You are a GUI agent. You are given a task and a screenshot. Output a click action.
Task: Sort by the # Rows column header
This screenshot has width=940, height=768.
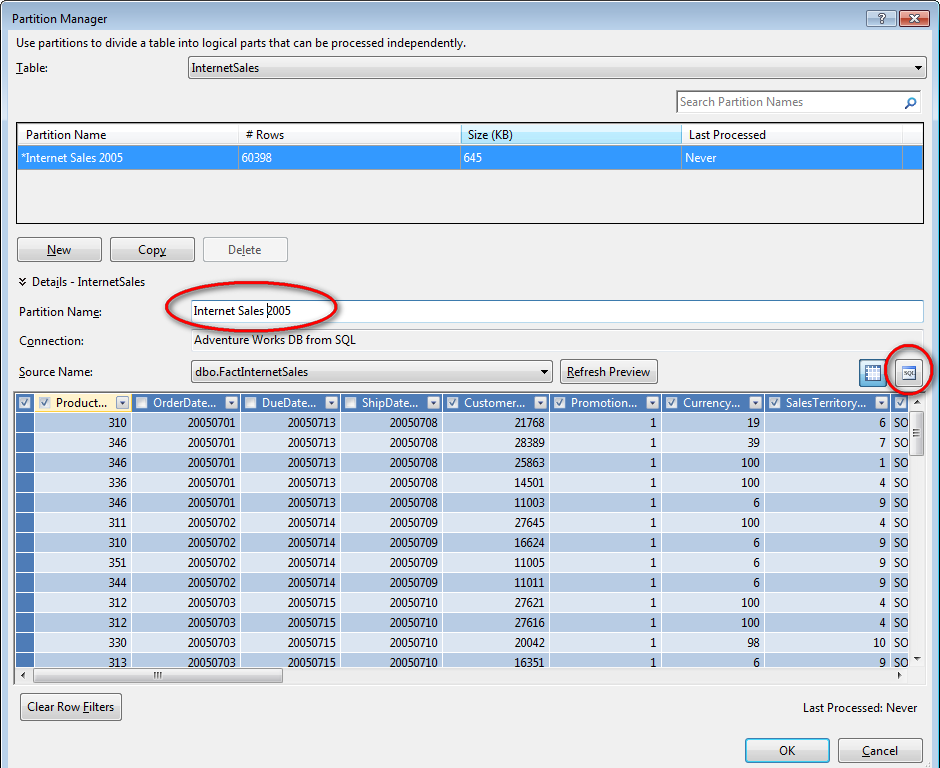(x=350, y=135)
